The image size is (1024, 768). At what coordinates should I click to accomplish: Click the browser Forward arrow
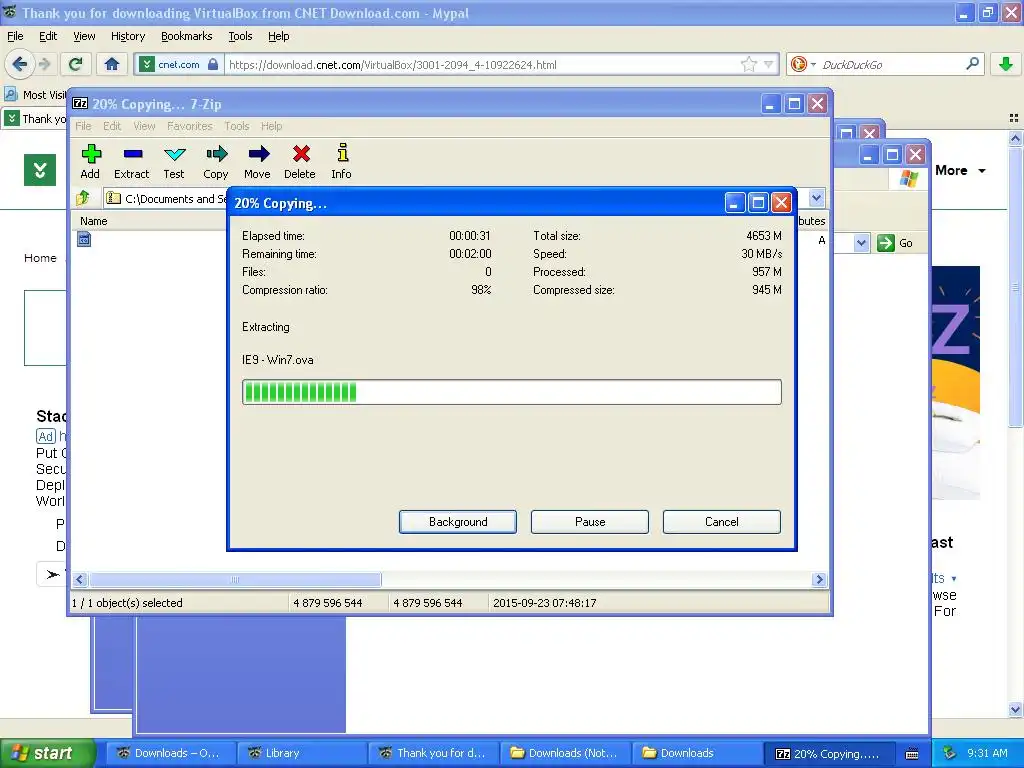[44, 64]
